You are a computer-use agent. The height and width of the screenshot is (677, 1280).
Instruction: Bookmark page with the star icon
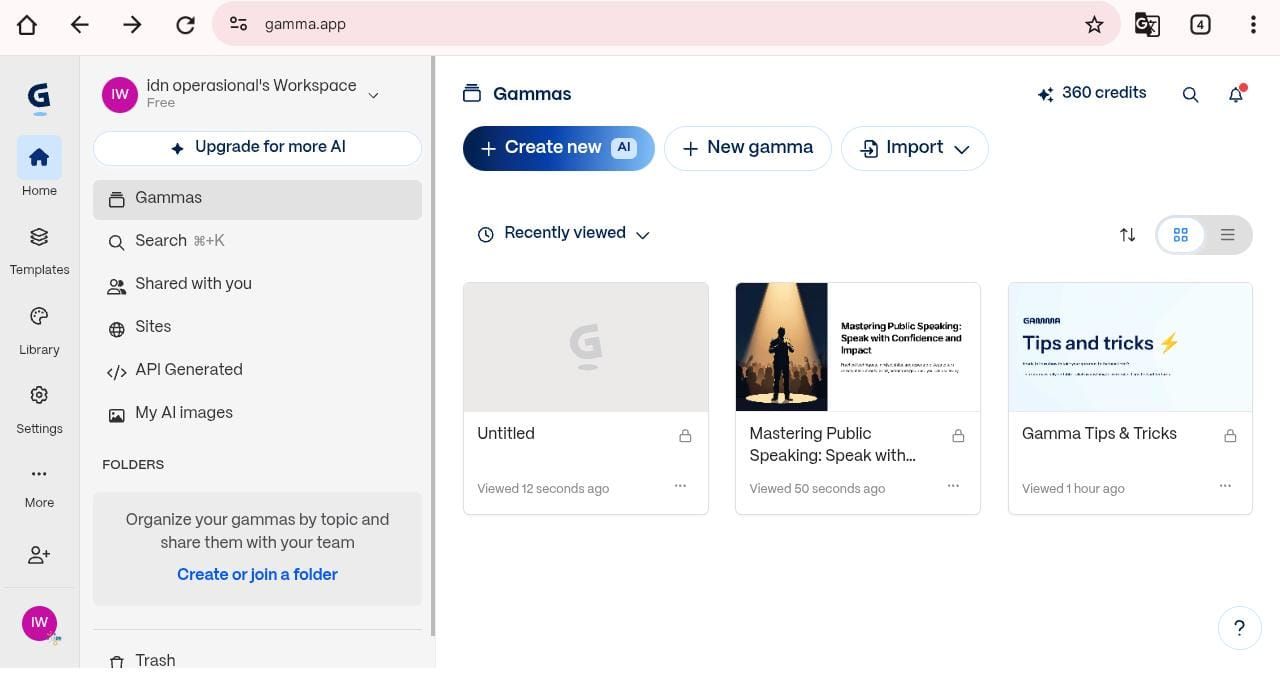point(1094,25)
